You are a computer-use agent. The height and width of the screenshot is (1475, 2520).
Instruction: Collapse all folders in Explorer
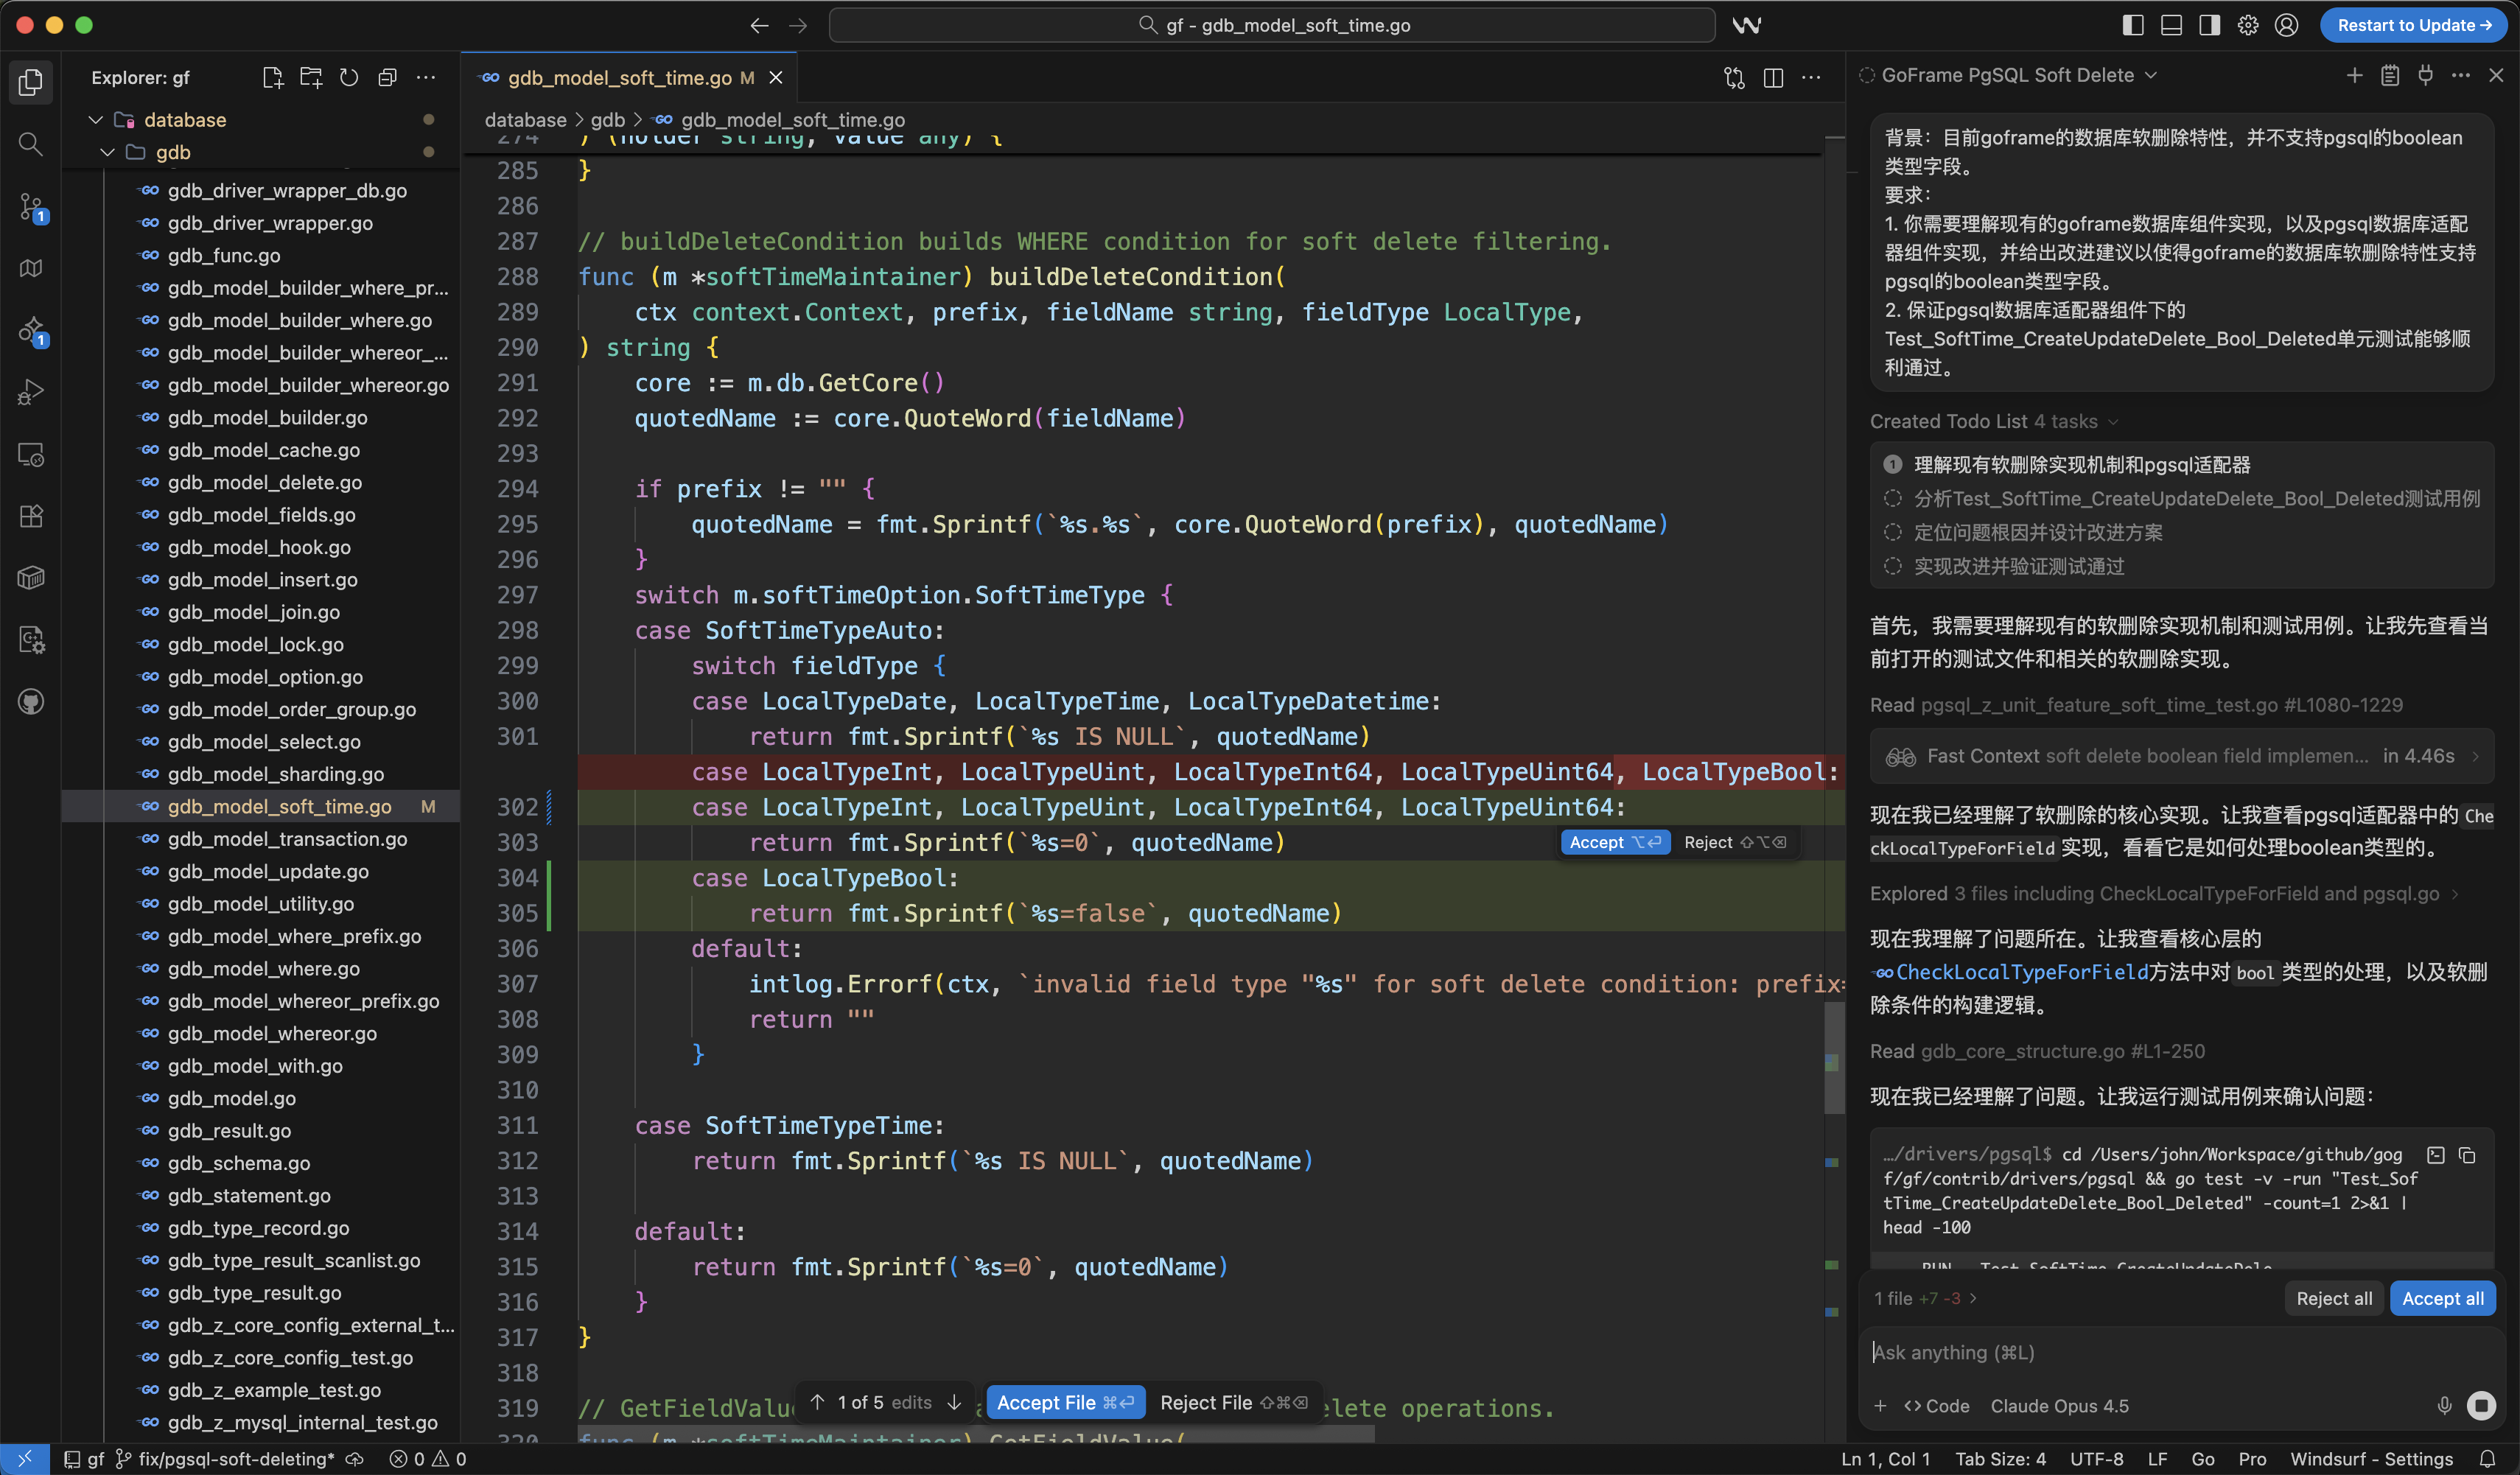pyautogui.click(x=388, y=78)
